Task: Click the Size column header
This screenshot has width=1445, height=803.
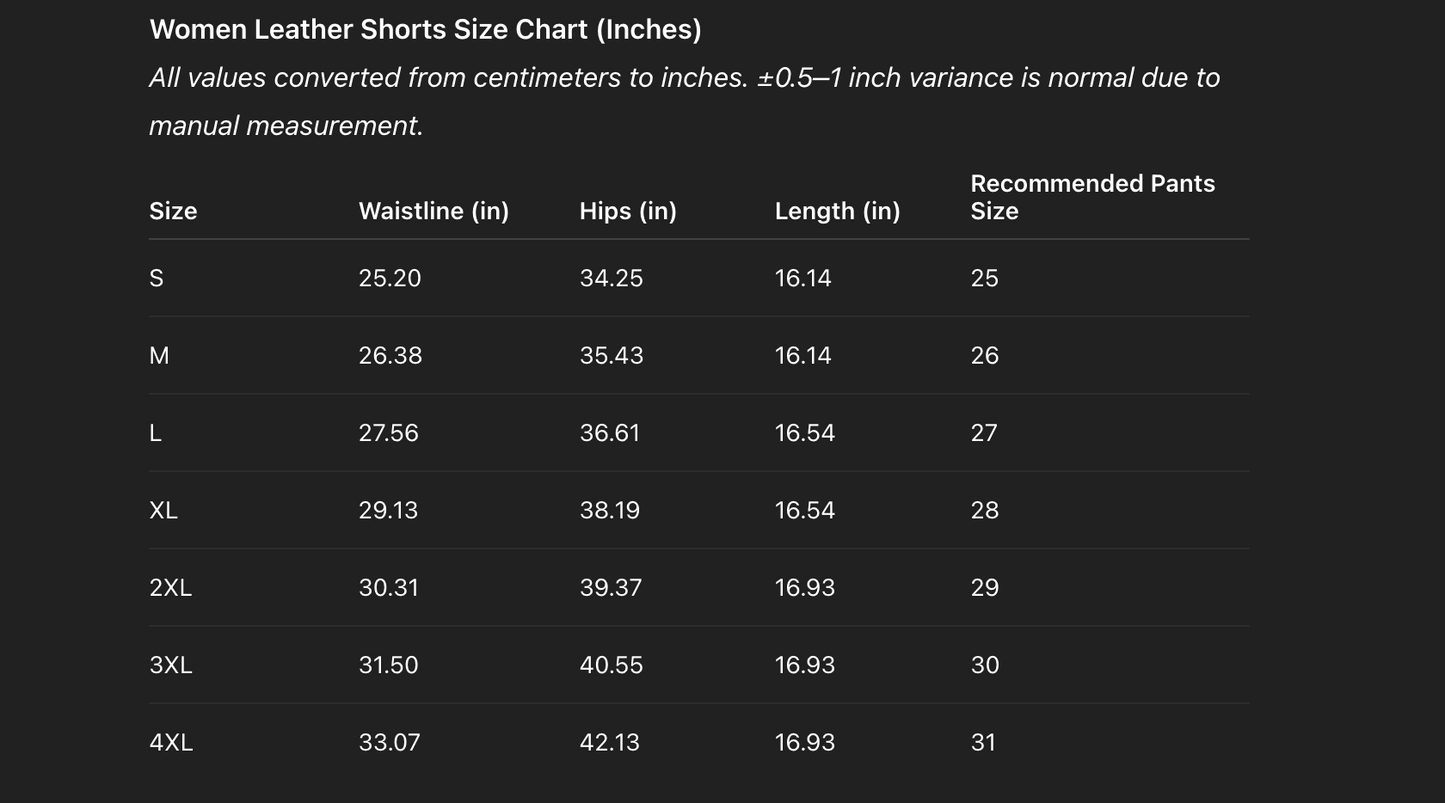Action: click(173, 211)
